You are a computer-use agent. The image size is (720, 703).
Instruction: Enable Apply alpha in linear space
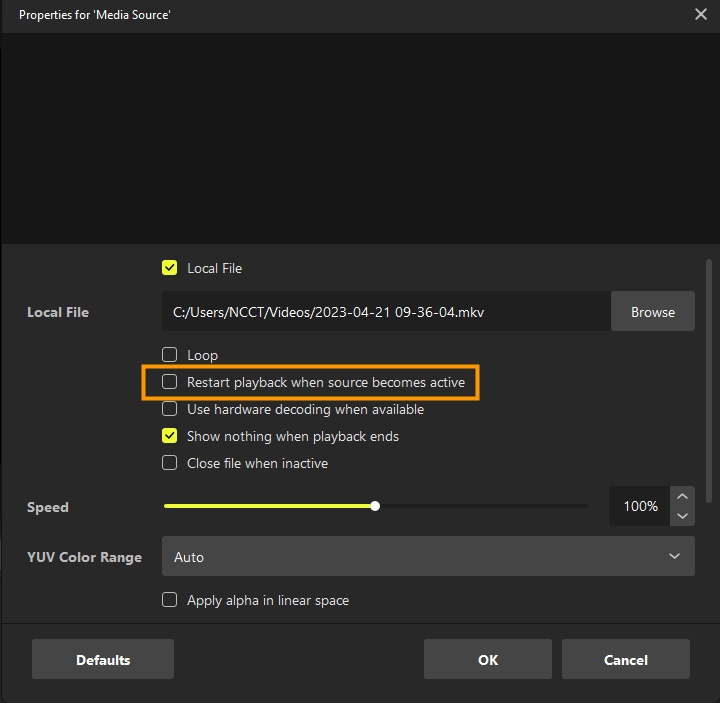(170, 600)
